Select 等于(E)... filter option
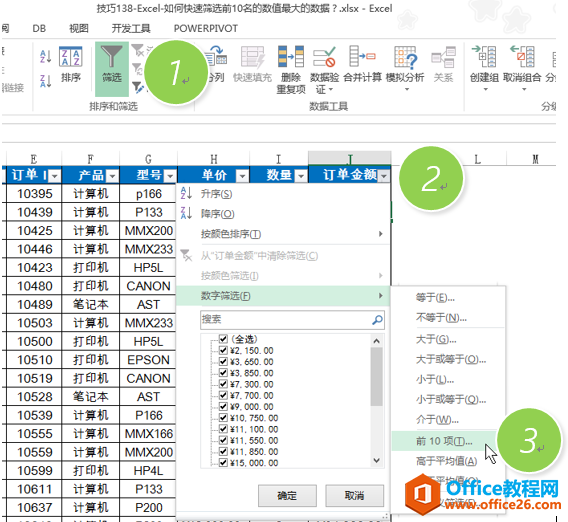568x522 pixels. tap(435, 298)
